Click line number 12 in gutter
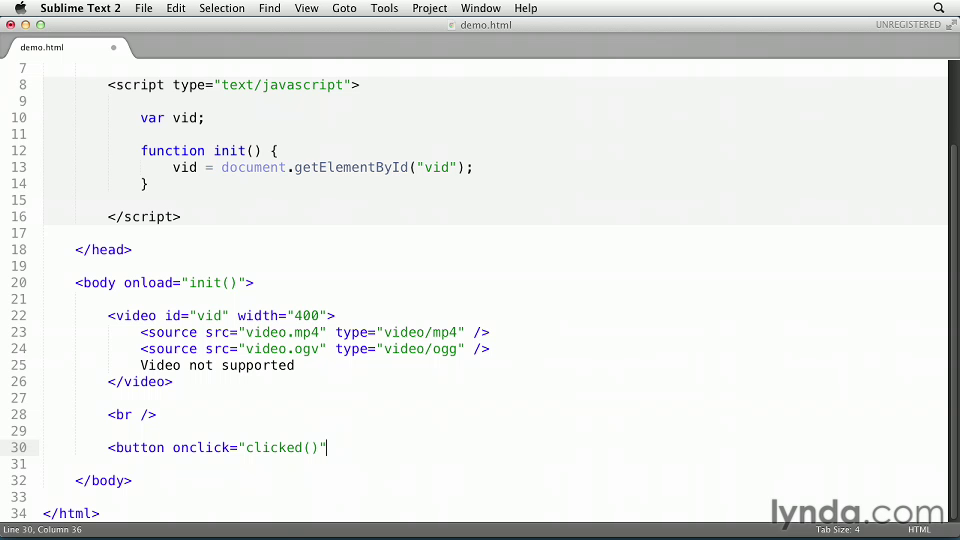Viewport: 960px width, 540px height. coord(19,151)
